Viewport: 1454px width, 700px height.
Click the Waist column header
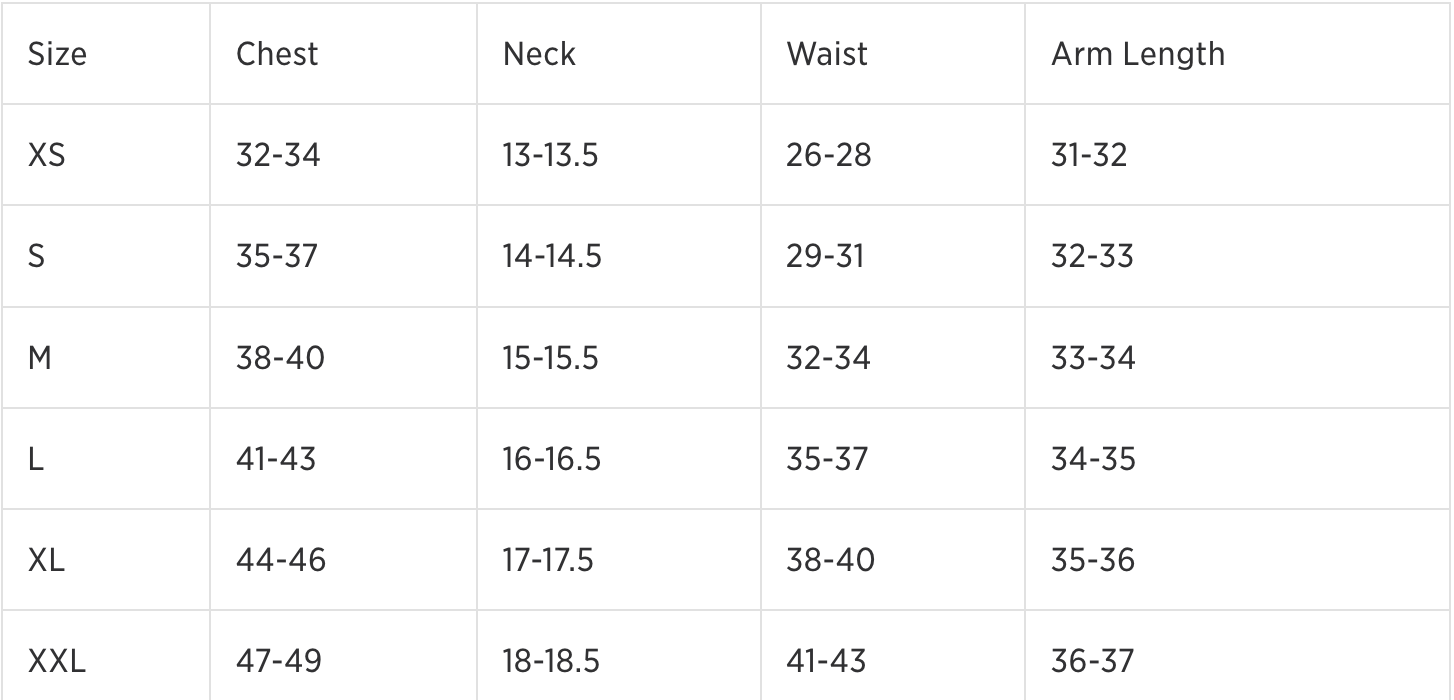pos(827,54)
